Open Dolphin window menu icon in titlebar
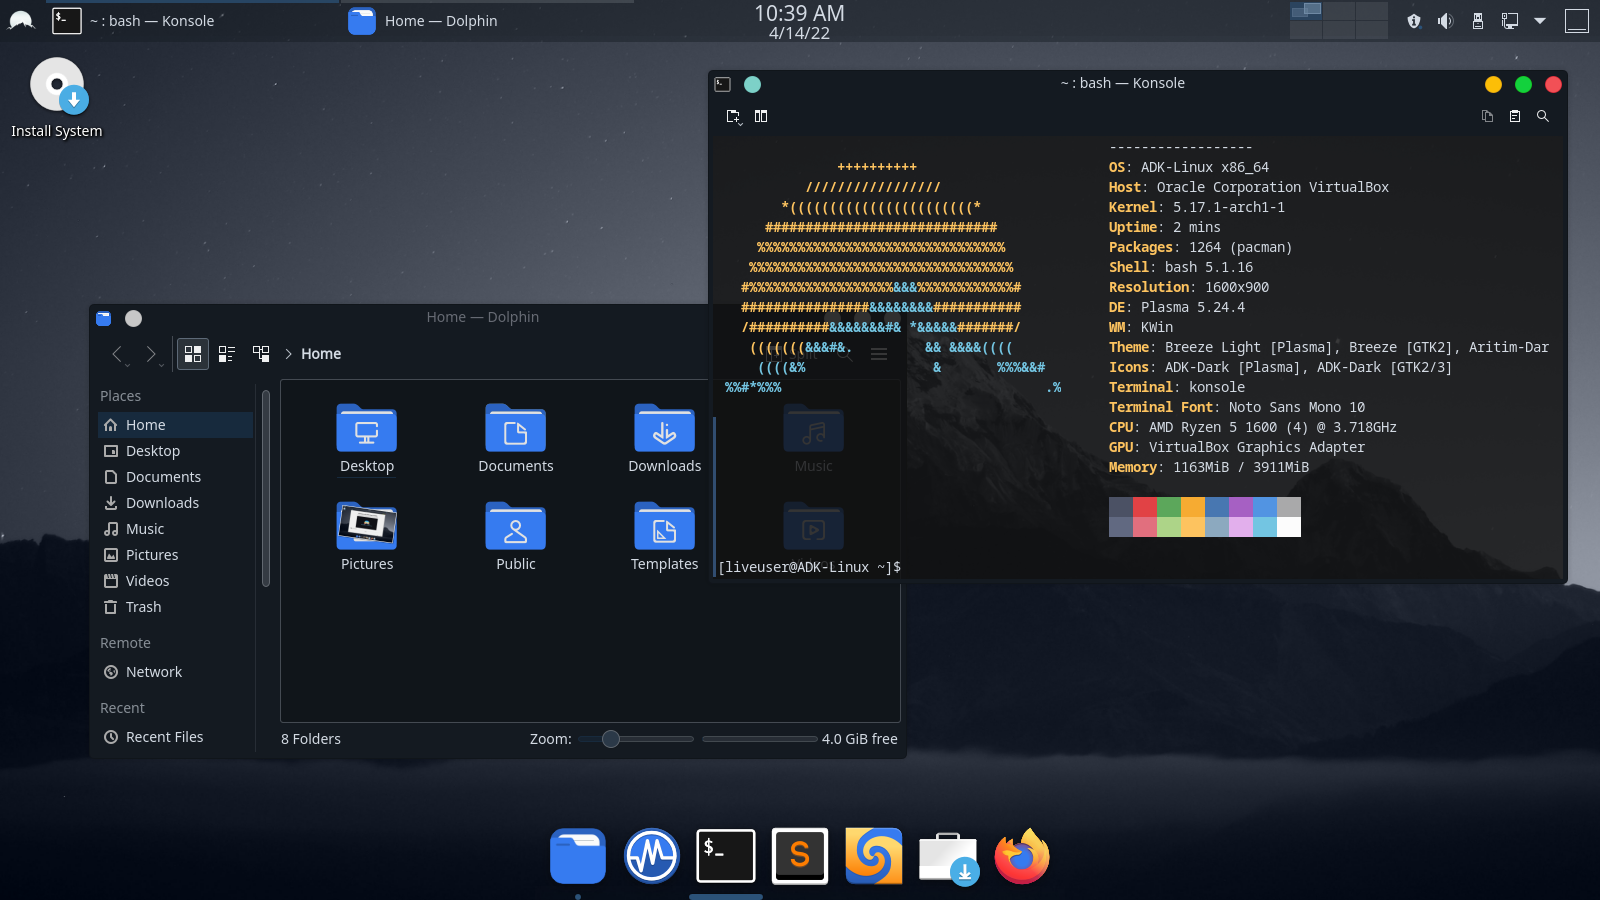1600x900 pixels. pyautogui.click(x=103, y=318)
